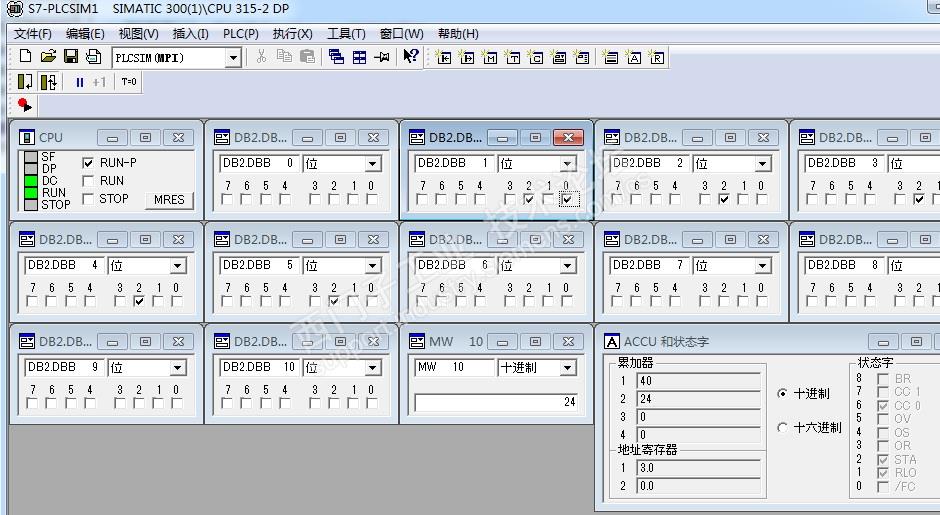Select single scan cycle mode icon
This screenshot has width=940, height=515.
coord(25,82)
